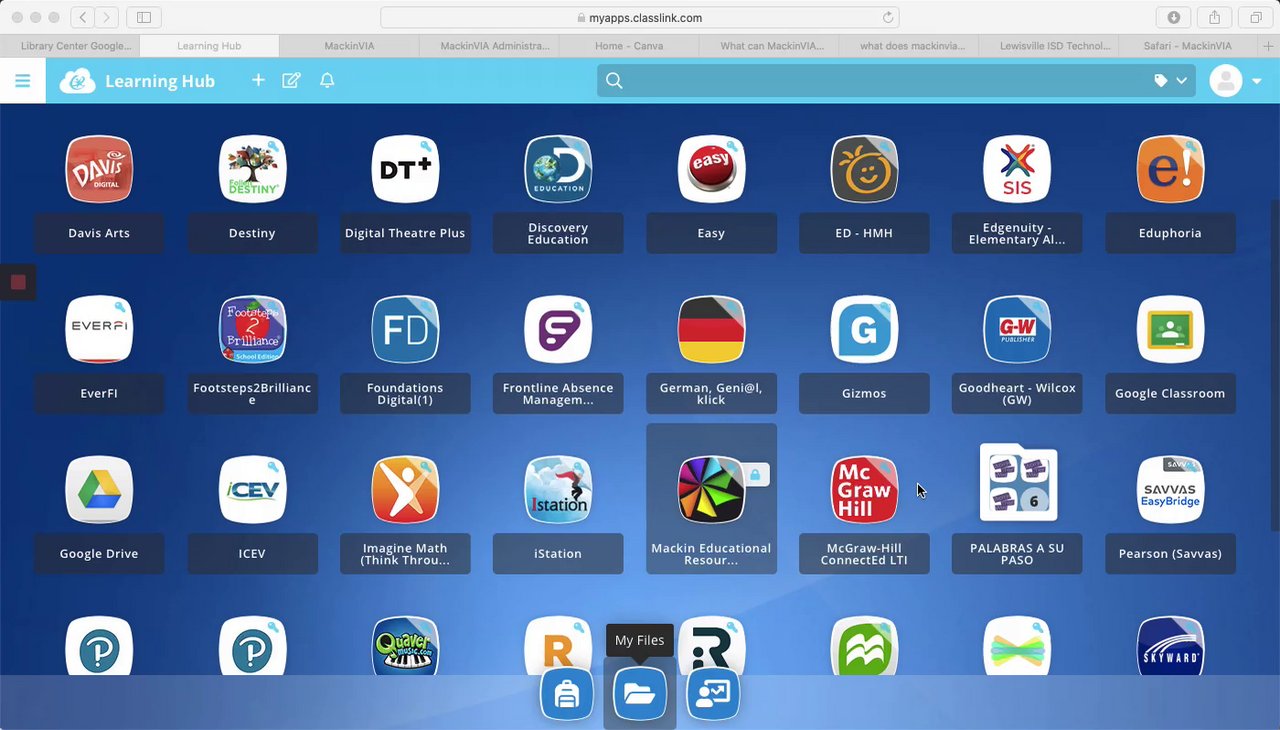This screenshot has width=1280, height=730.
Task: Open the Easy red button app
Action: 711,169
